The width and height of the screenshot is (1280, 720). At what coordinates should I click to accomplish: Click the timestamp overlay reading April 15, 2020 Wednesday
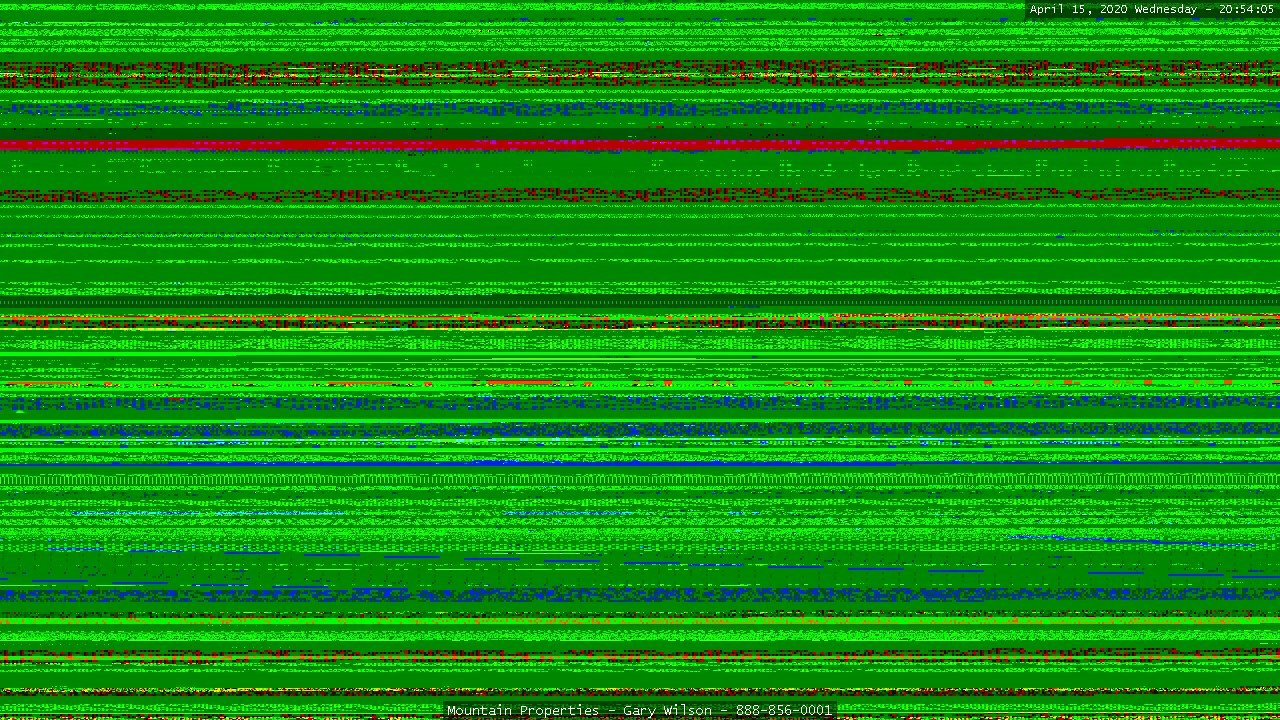coord(1152,9)
